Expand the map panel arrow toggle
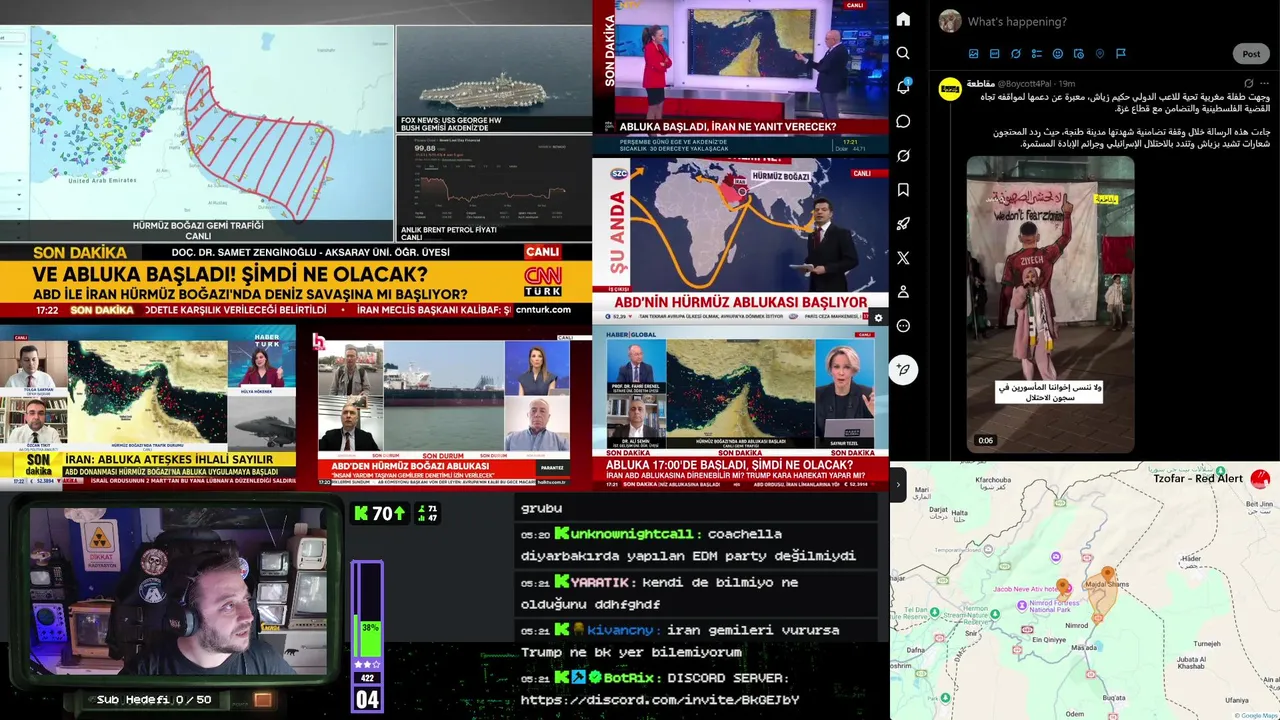The height and width of the screenshot is (720, 1280). click(897, 485)
